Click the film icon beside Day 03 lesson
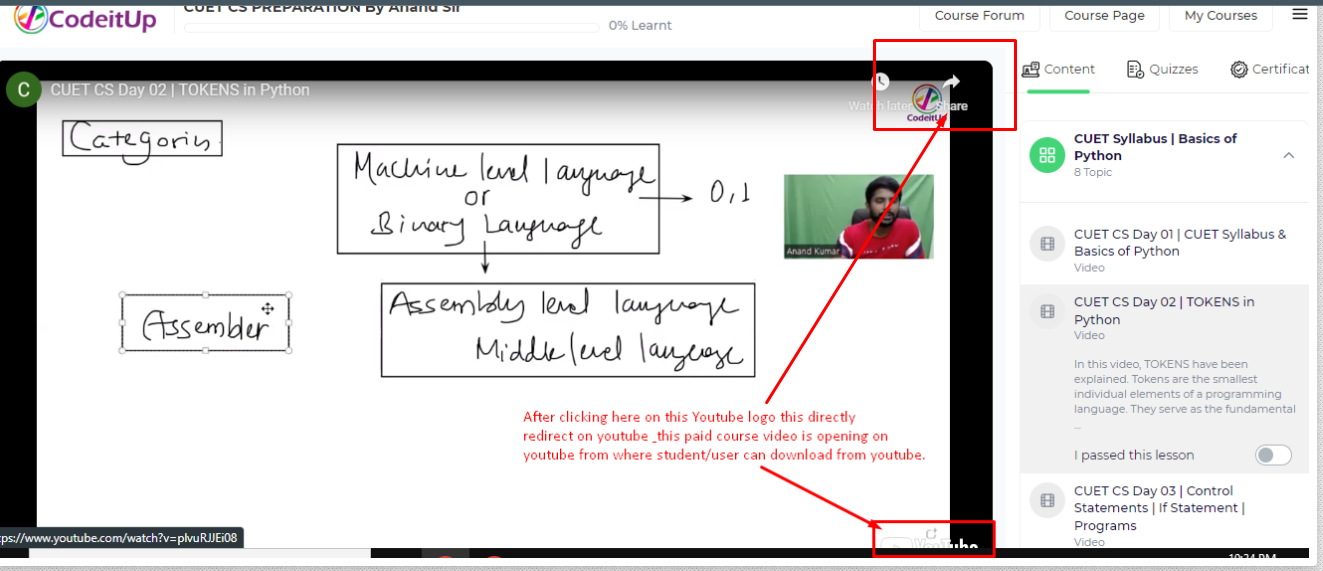This screenshot has height=571, width=1323. tap(1047, 500)
